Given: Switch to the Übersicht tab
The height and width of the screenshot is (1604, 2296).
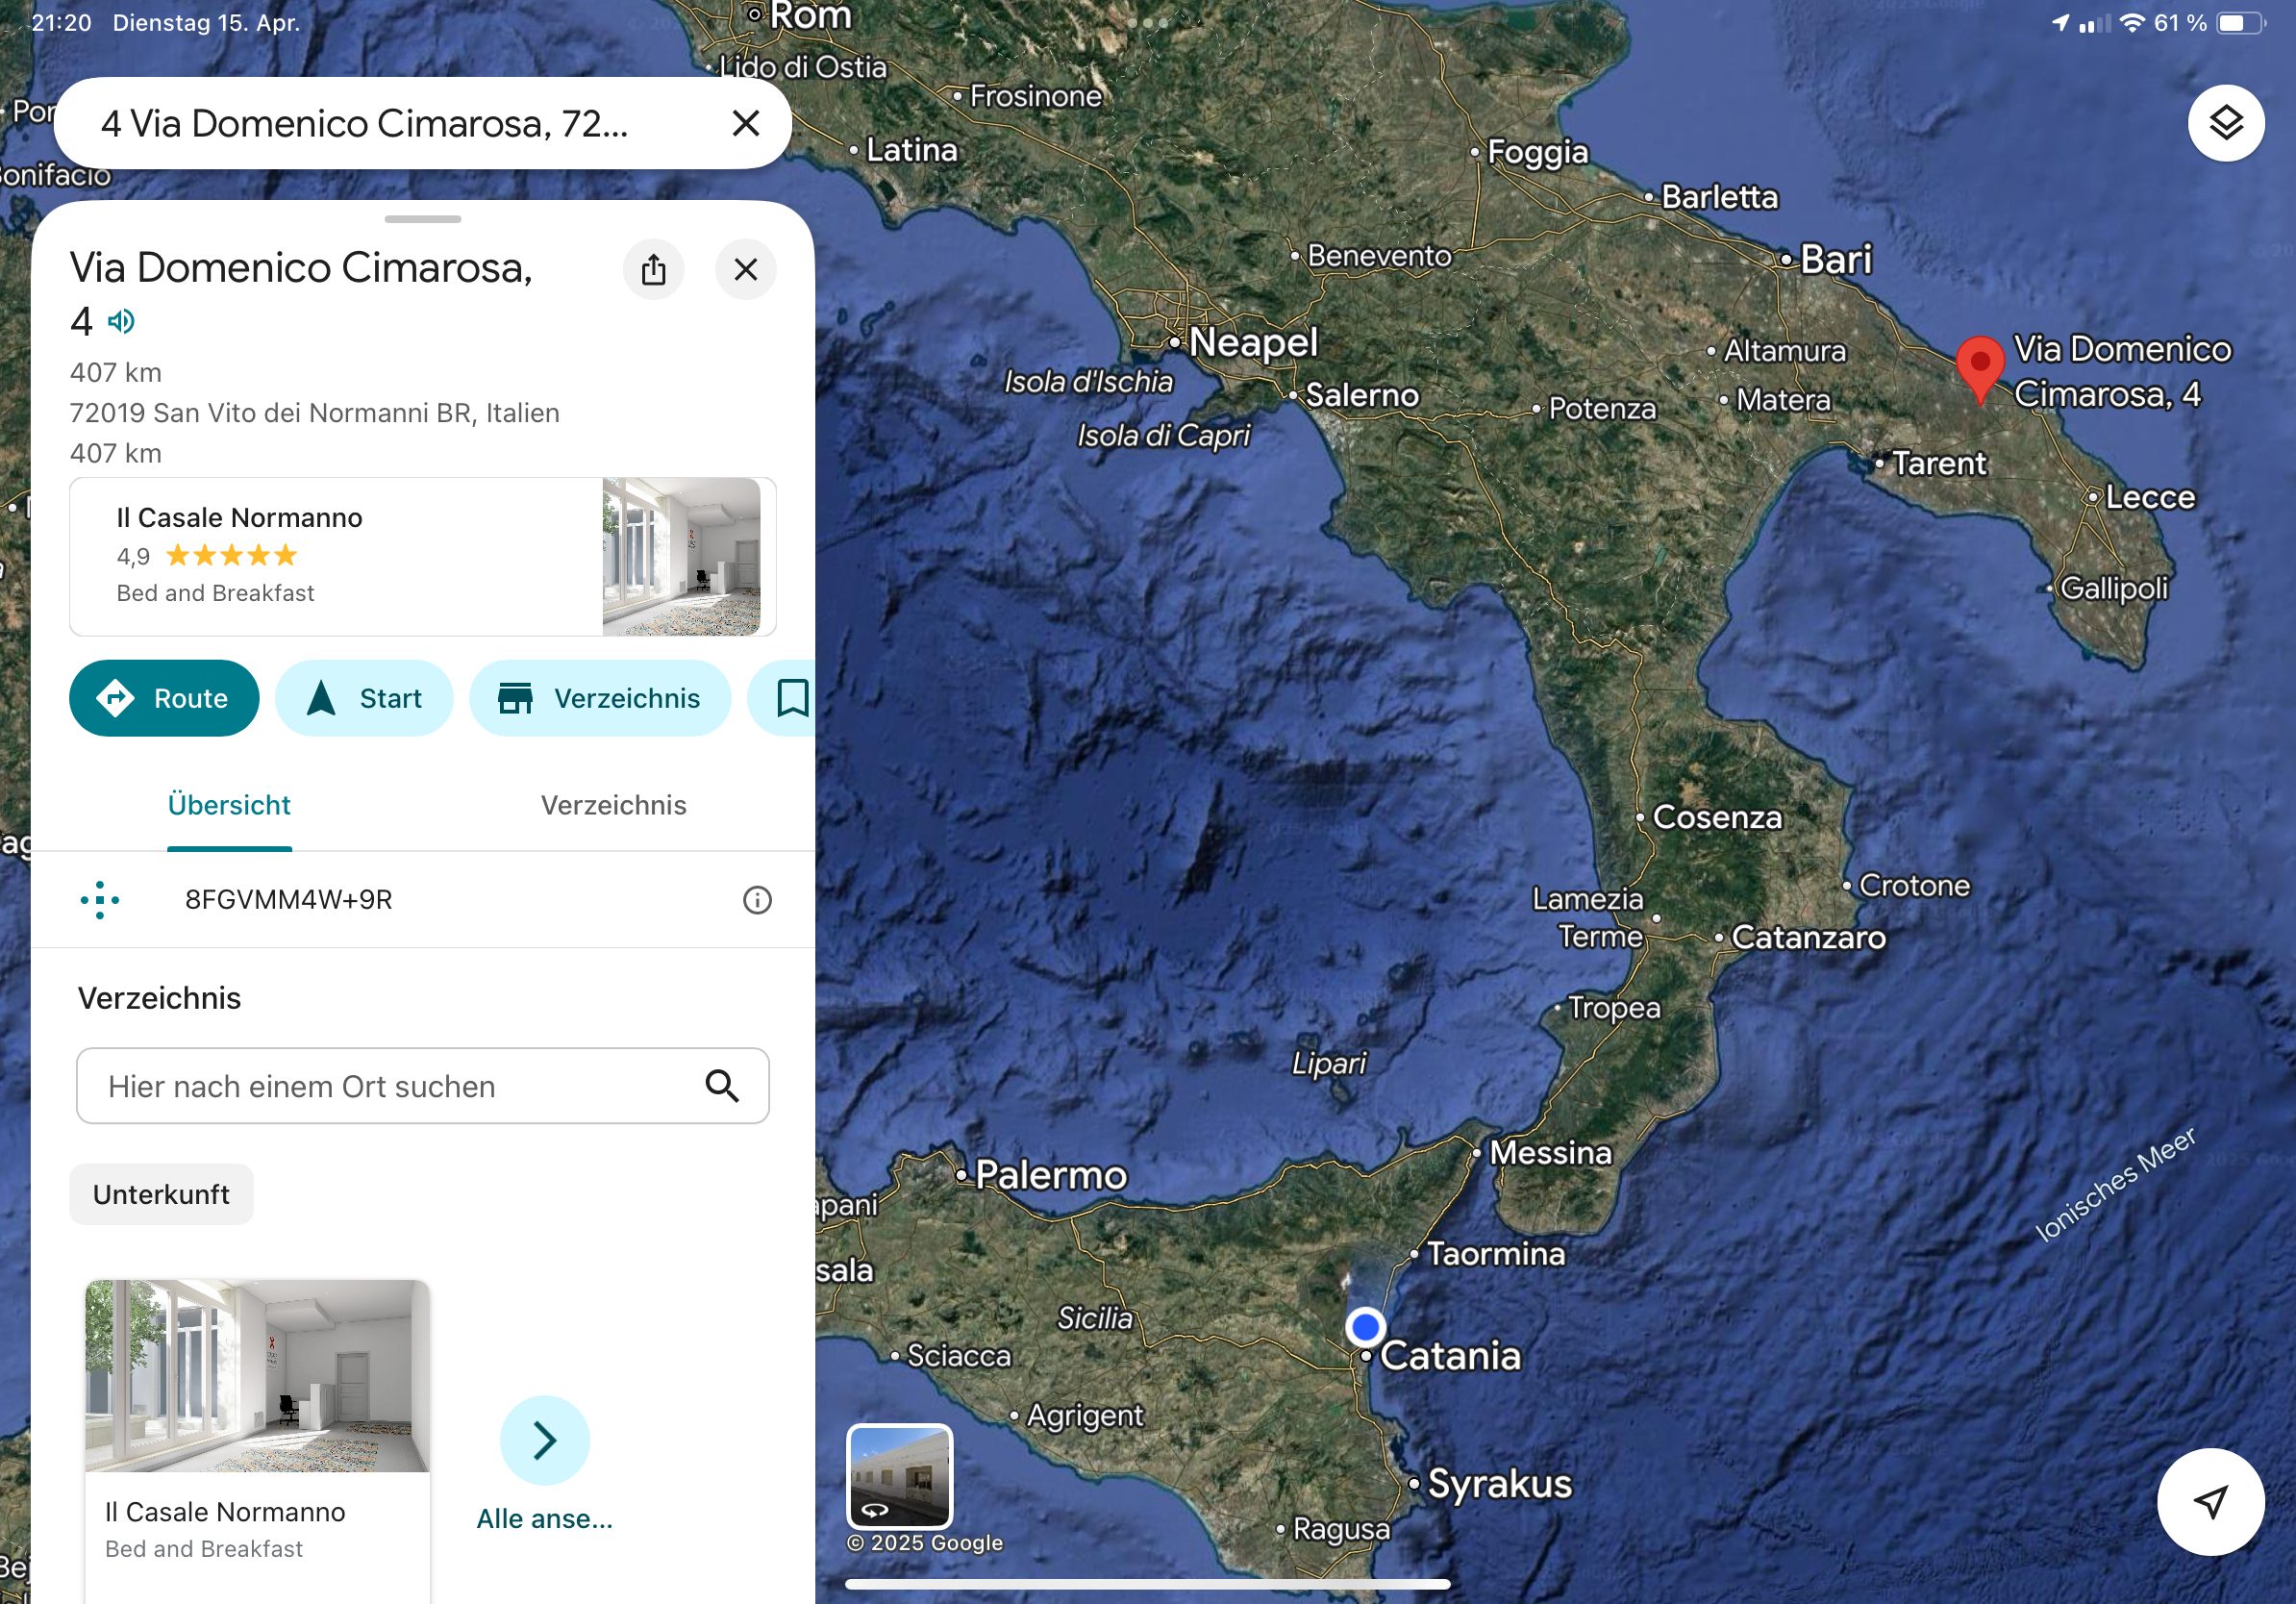Looking at the screenshot, I should pyautogui.click(x=229, y=805).
